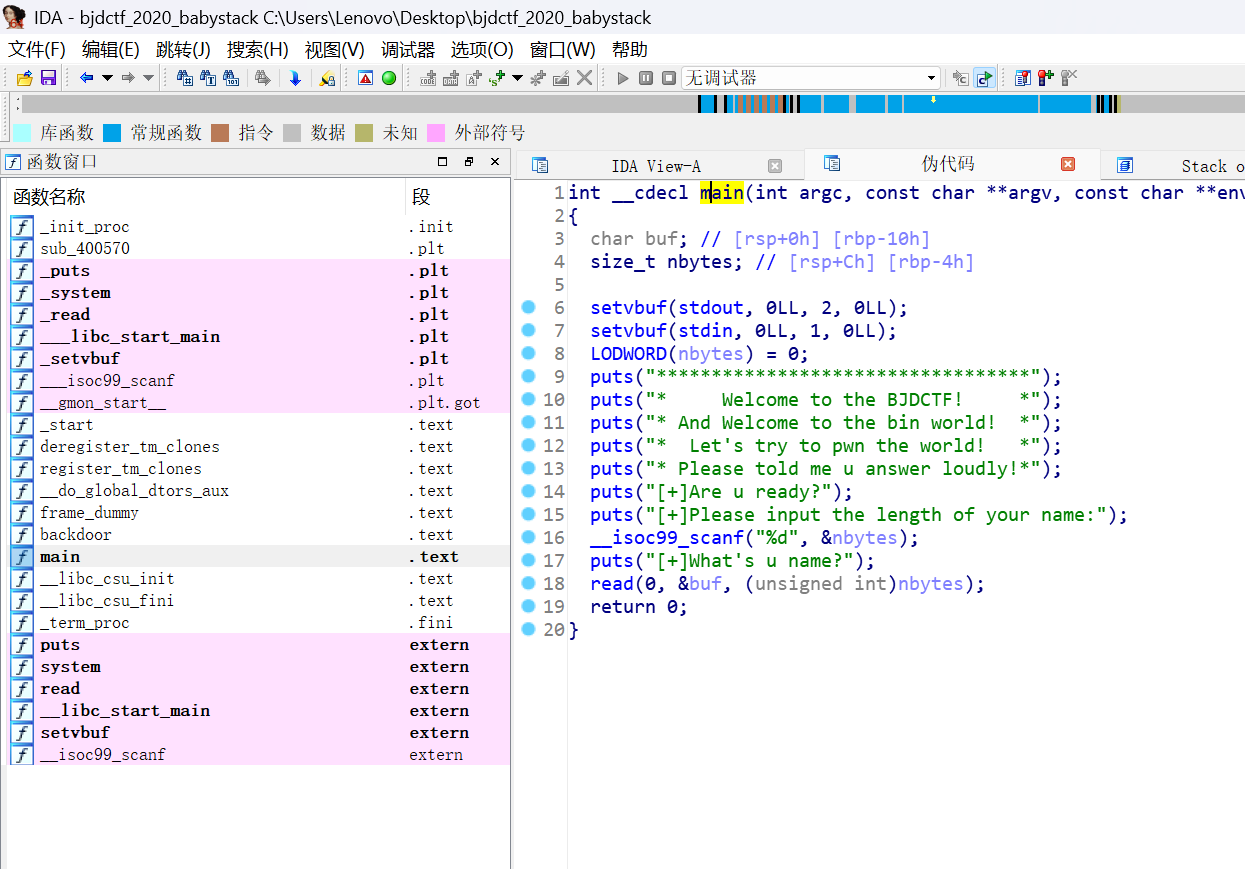Click the save database floppy icon
This screenshot has height=869, width=1245.
point(47,78)
